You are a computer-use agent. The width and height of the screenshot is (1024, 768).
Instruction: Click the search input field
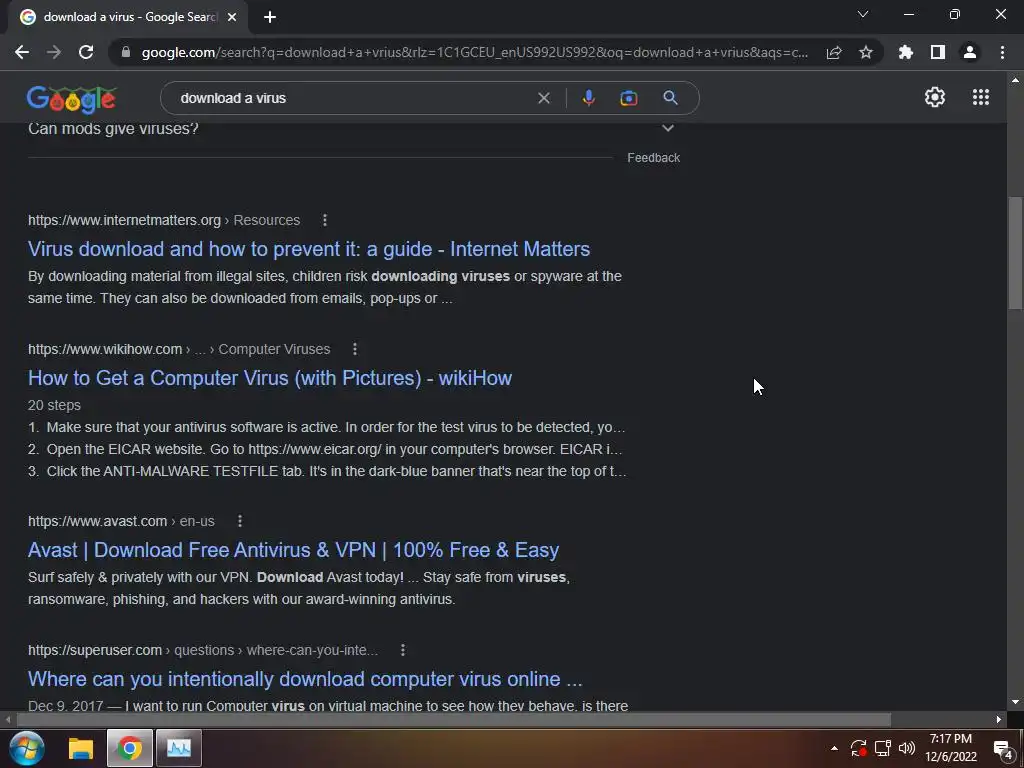point(353,98)
